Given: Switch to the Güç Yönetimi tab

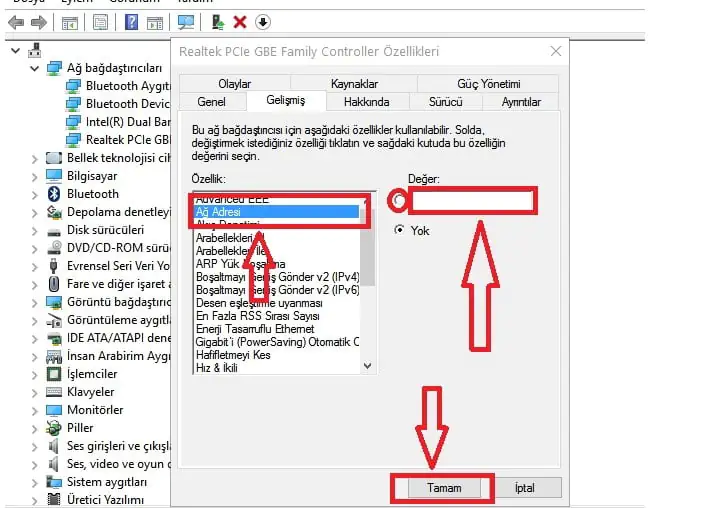Looking at the screenshot, I should pos(488,84).
